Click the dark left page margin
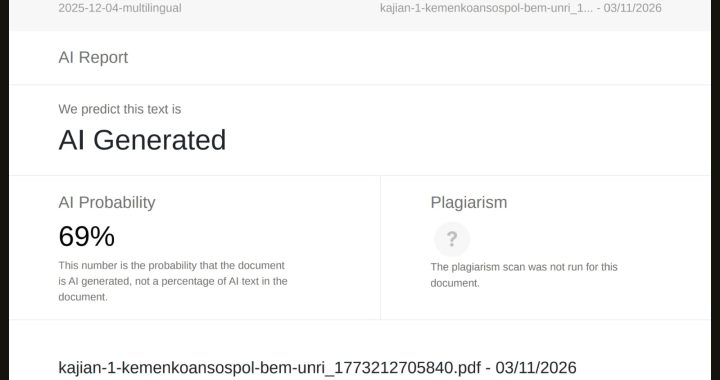720x380 pixels. coord(5,190)
